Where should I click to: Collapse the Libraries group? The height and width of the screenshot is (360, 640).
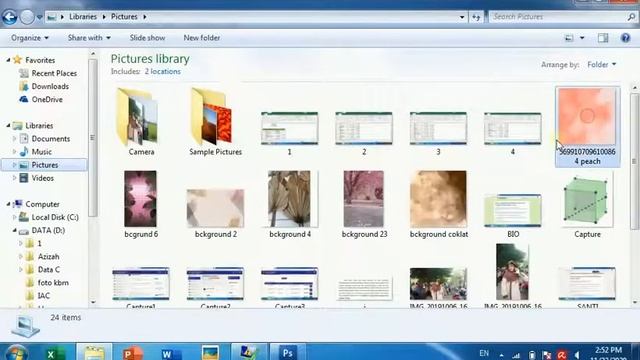click(8, 126)
